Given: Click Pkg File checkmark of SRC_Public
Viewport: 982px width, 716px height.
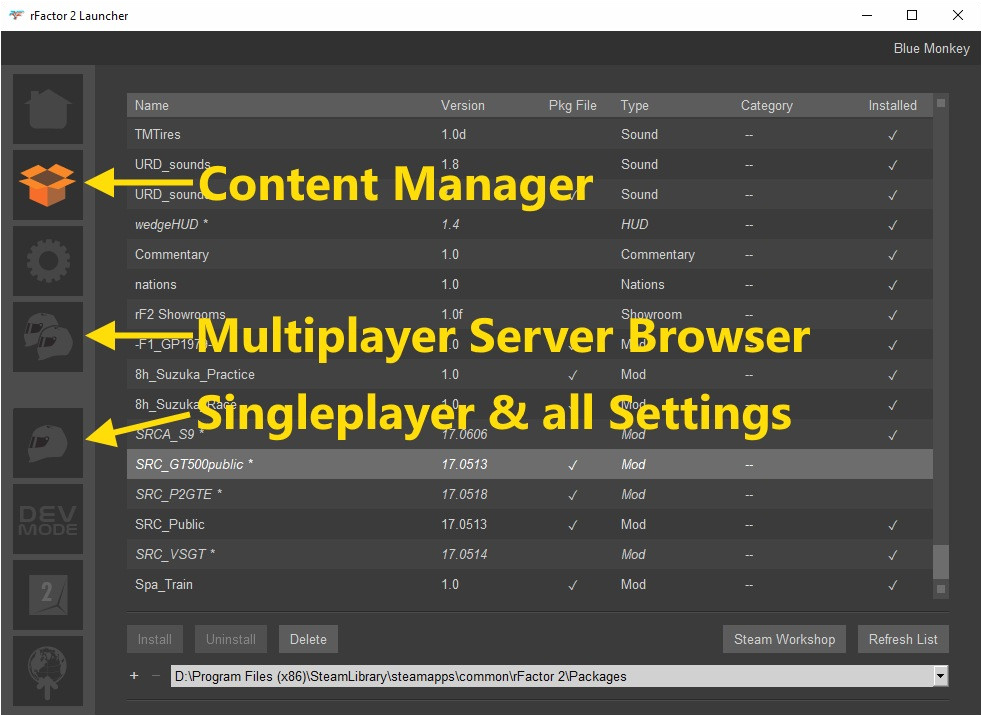Looking at the screenshot, I should [572, 525].
